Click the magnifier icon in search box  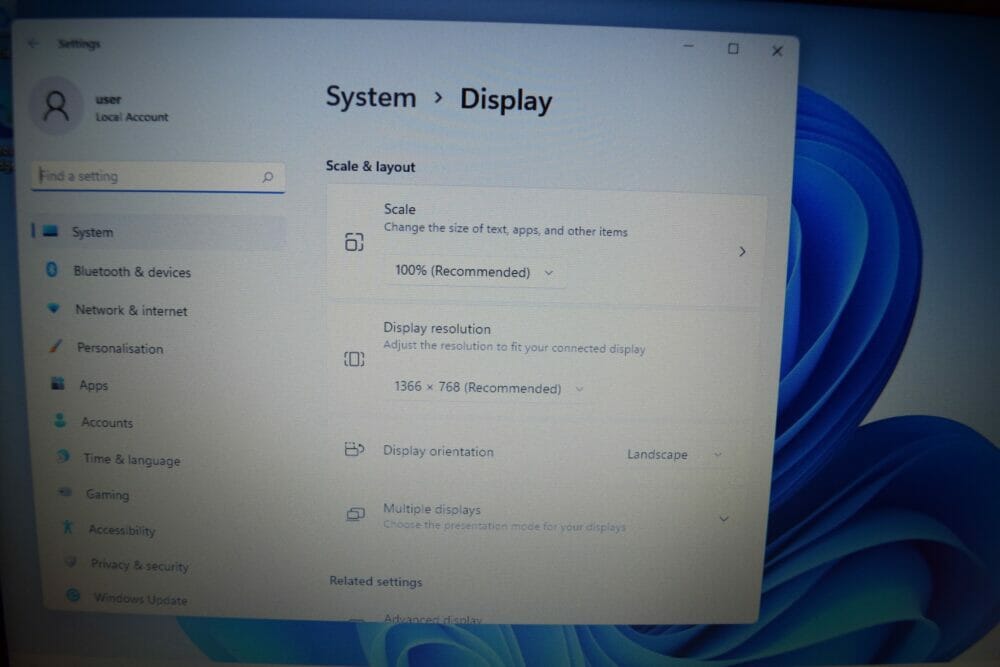268,177
